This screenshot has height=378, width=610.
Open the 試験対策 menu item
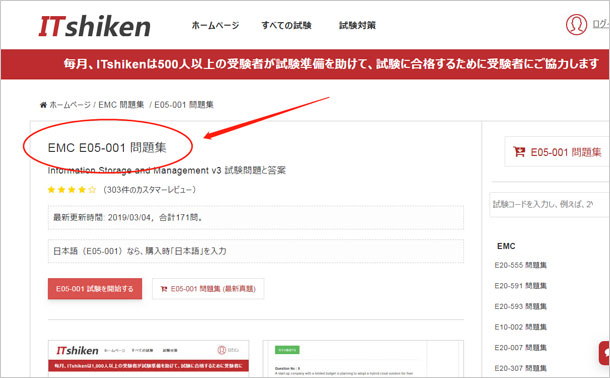357,25
